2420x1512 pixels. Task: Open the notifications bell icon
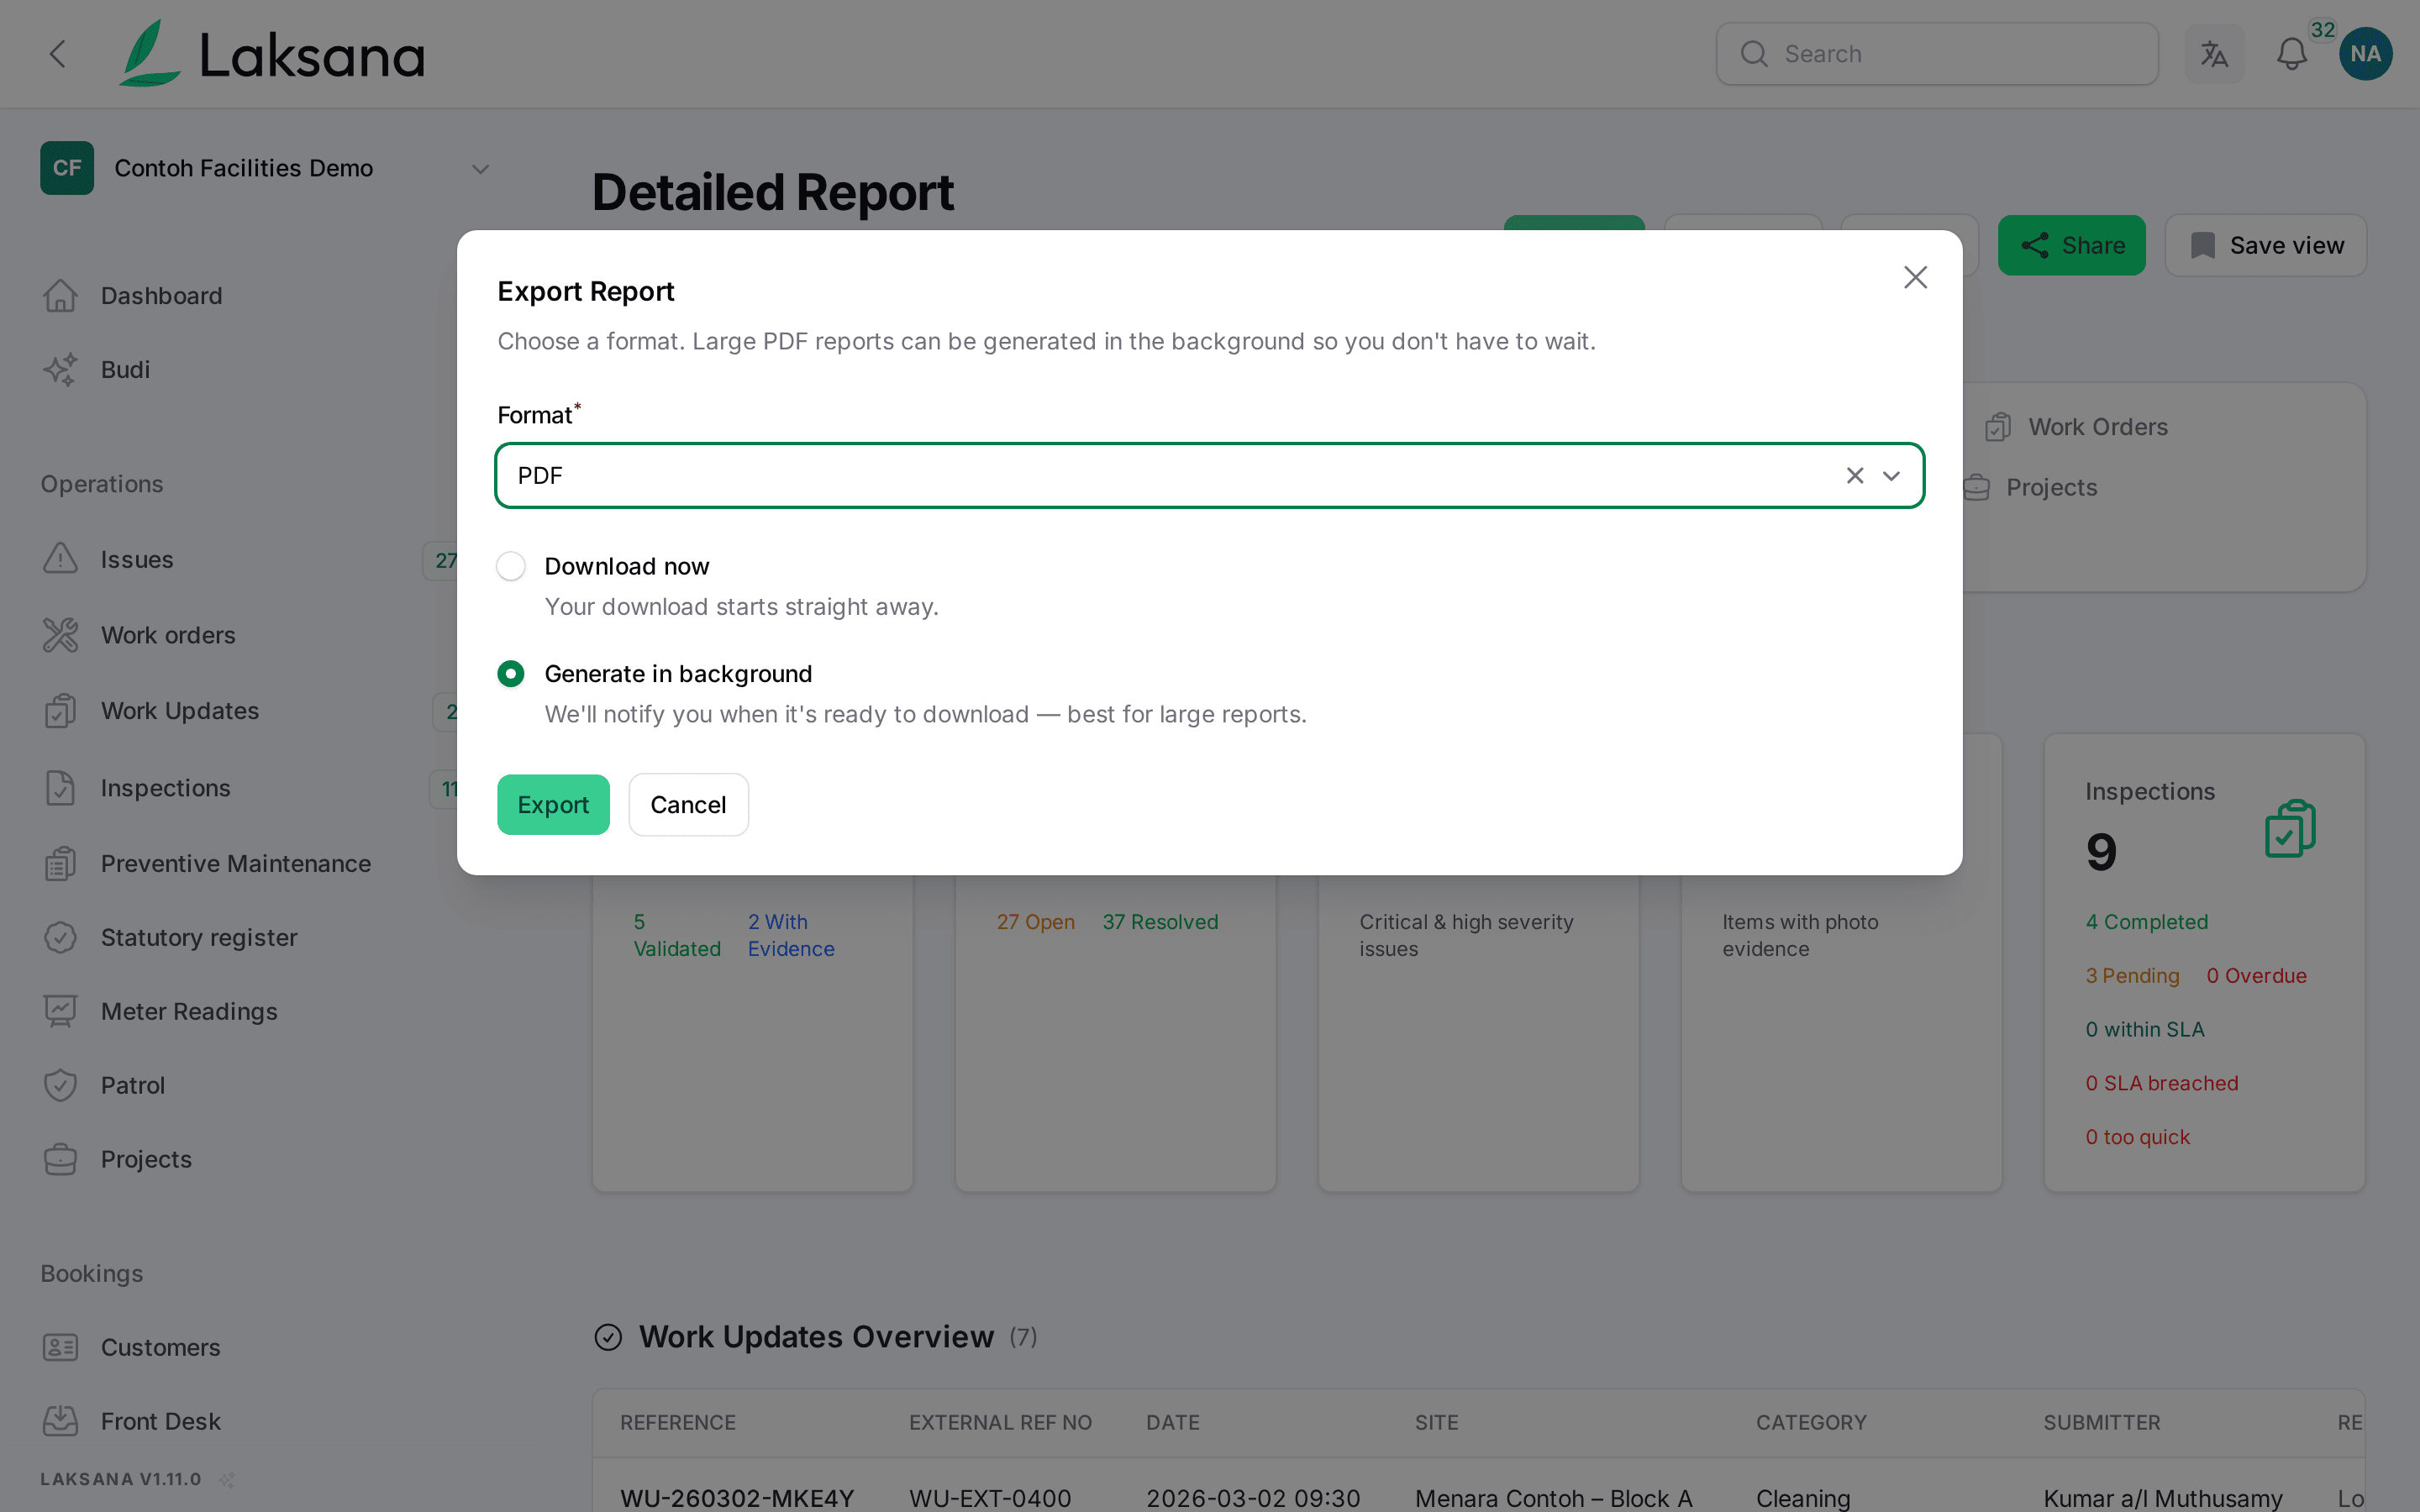click(x=2291, y=54)
